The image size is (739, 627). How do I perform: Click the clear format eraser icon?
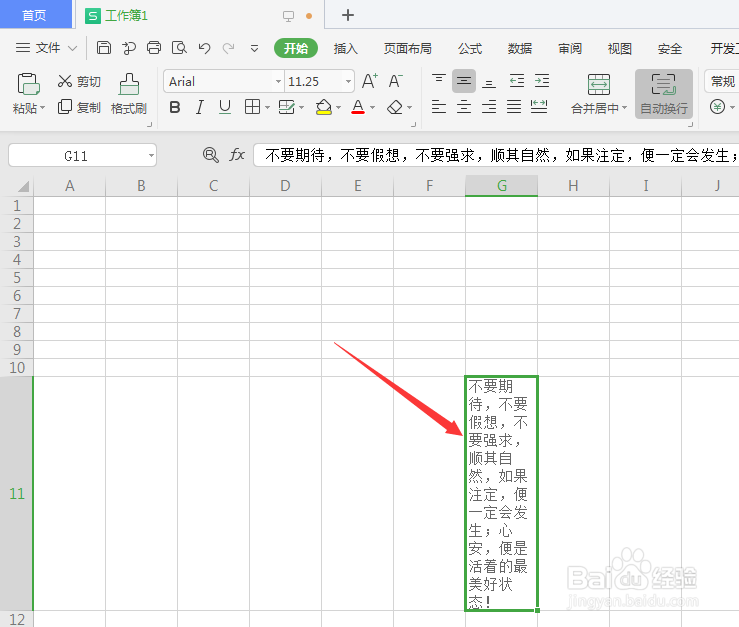(395, 107)
